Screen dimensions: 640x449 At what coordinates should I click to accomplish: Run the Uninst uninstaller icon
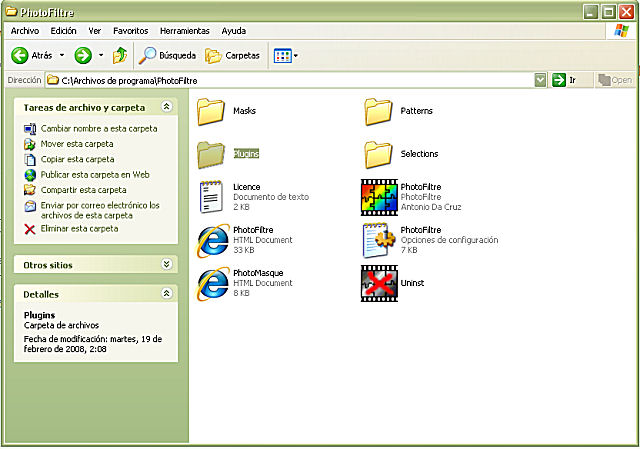(x=379, y=284)
